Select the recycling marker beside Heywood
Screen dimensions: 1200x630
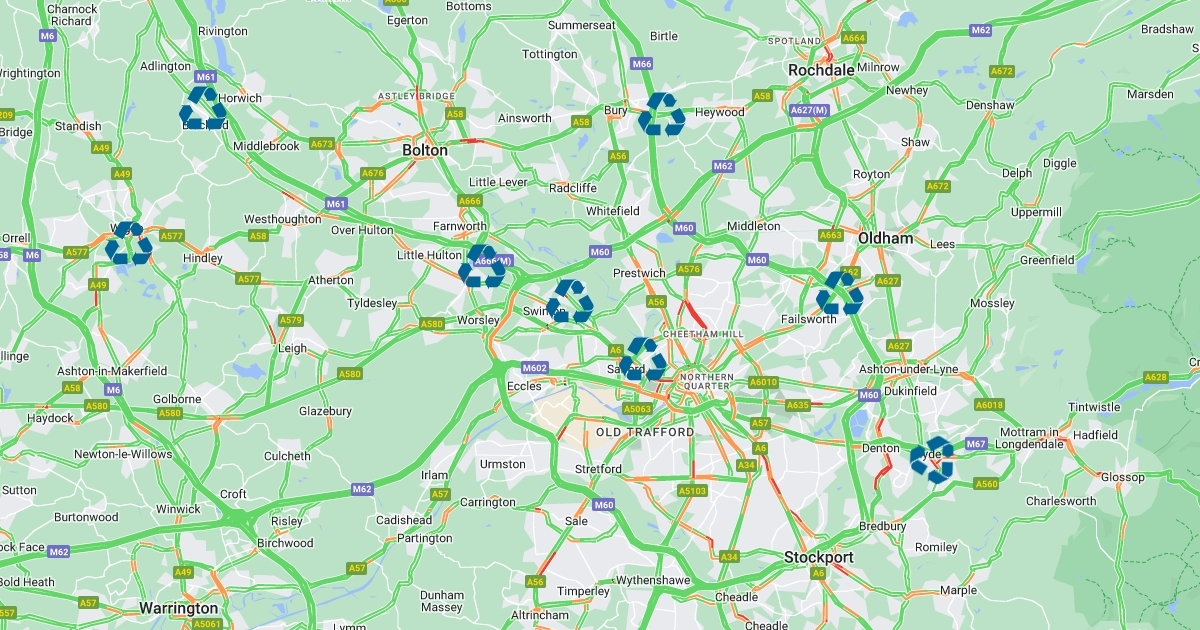pyautogui.click(x=662, y=114)
